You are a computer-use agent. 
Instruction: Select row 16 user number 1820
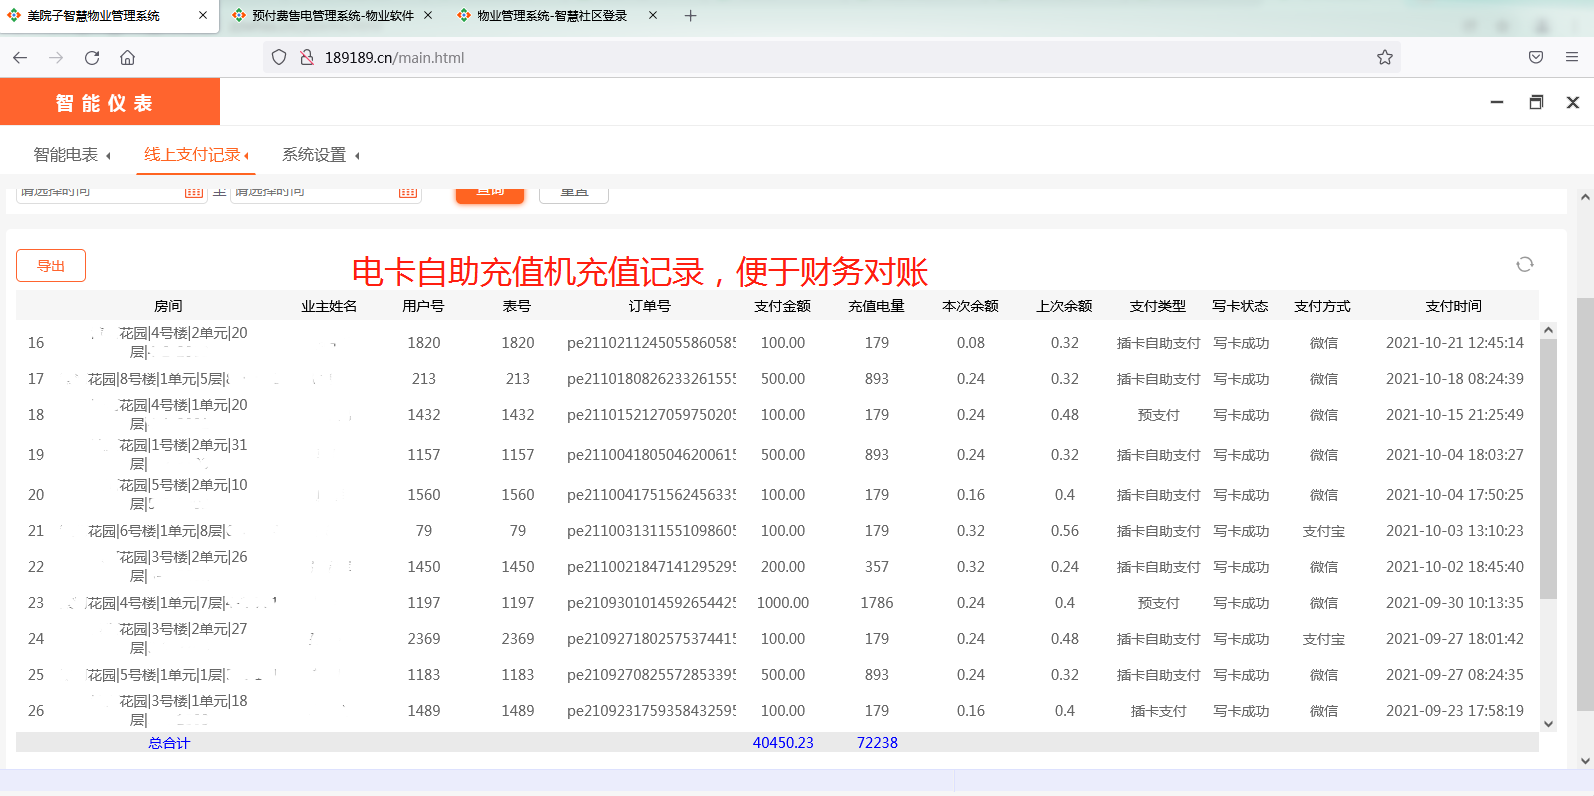[x=424, y=343]
